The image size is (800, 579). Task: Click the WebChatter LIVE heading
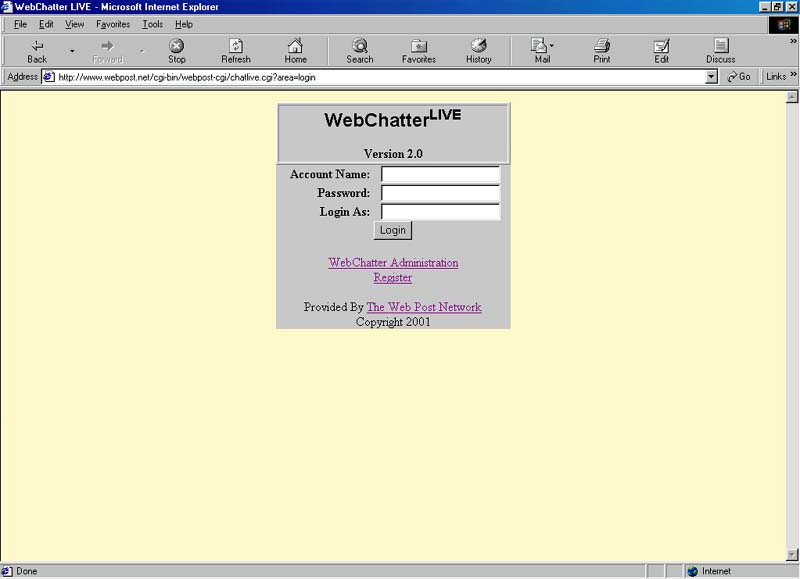coord(393,118)
